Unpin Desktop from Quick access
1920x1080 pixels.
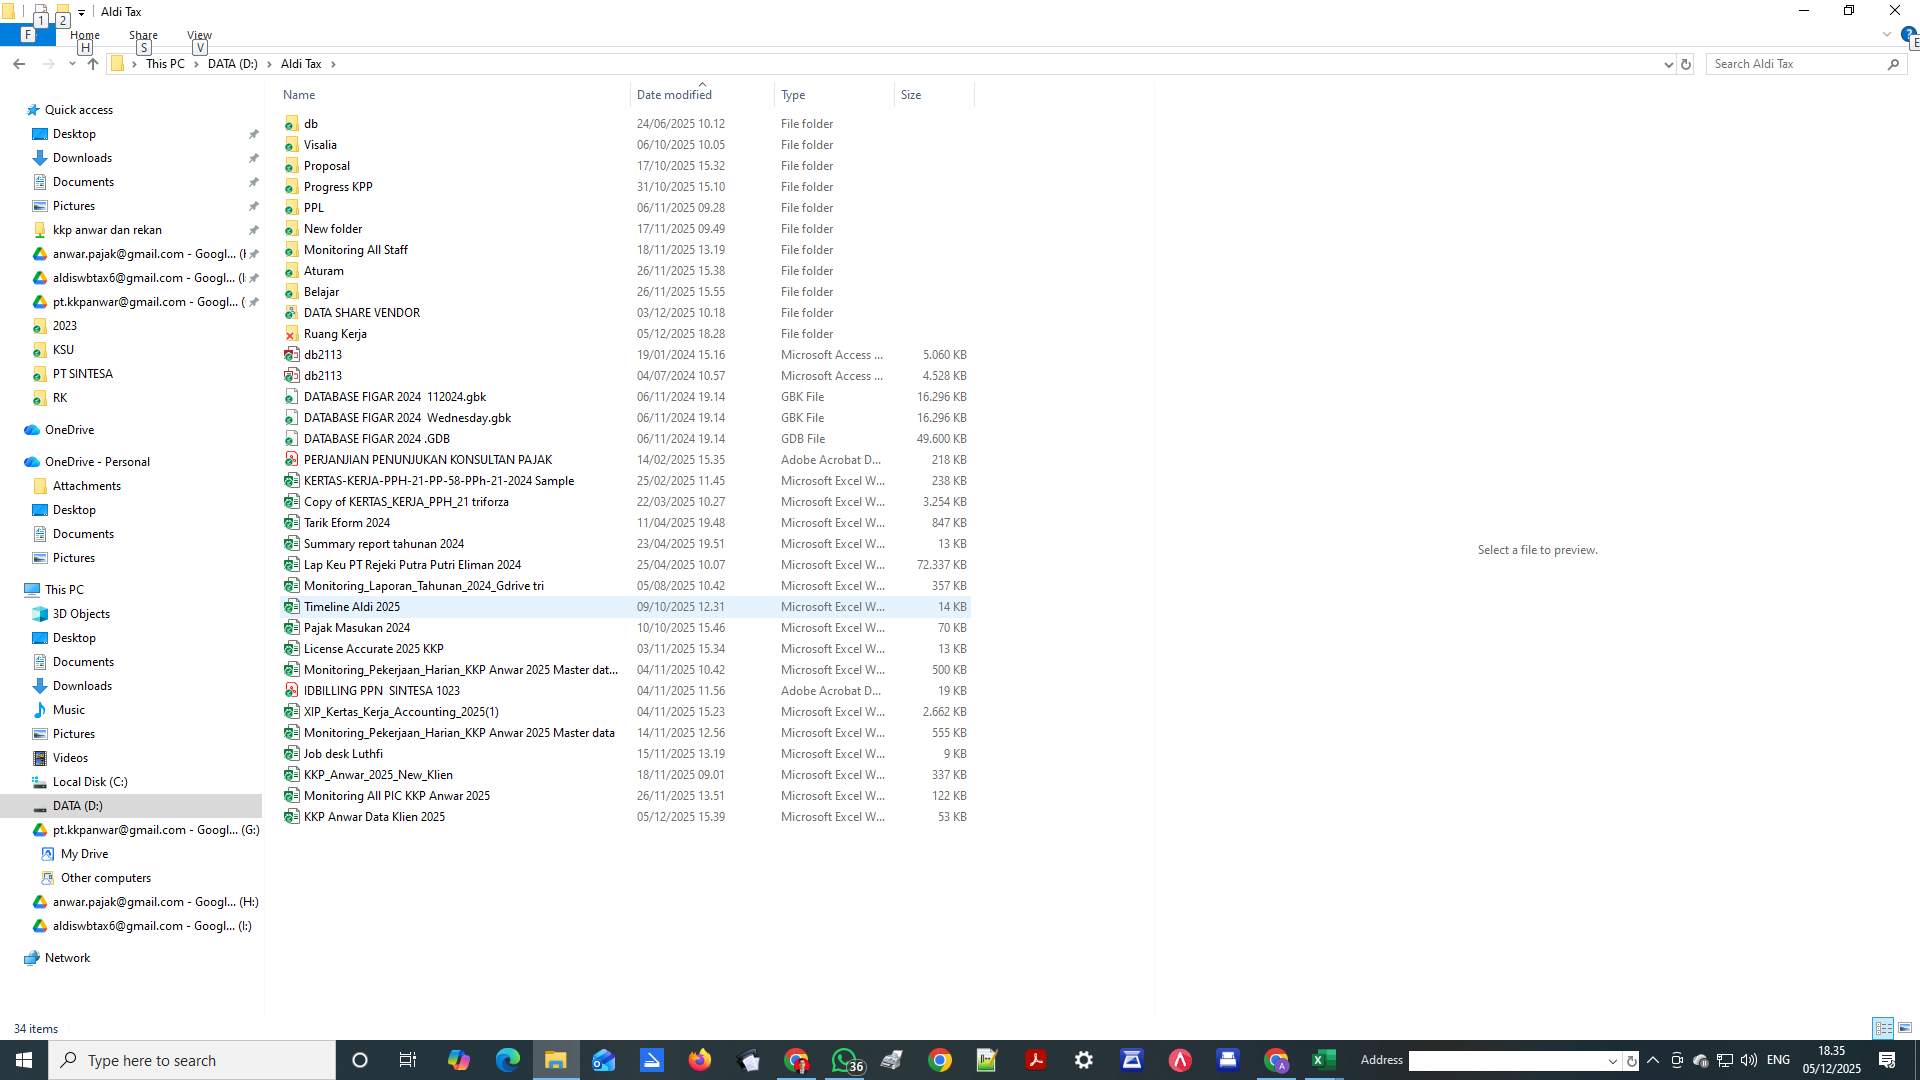click(x=253, y=133)
